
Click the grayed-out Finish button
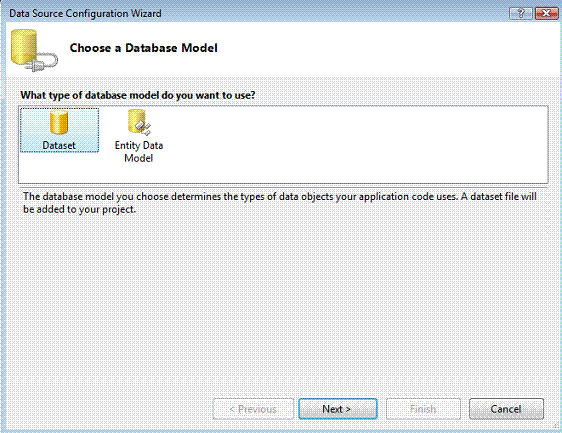[423, 409]
